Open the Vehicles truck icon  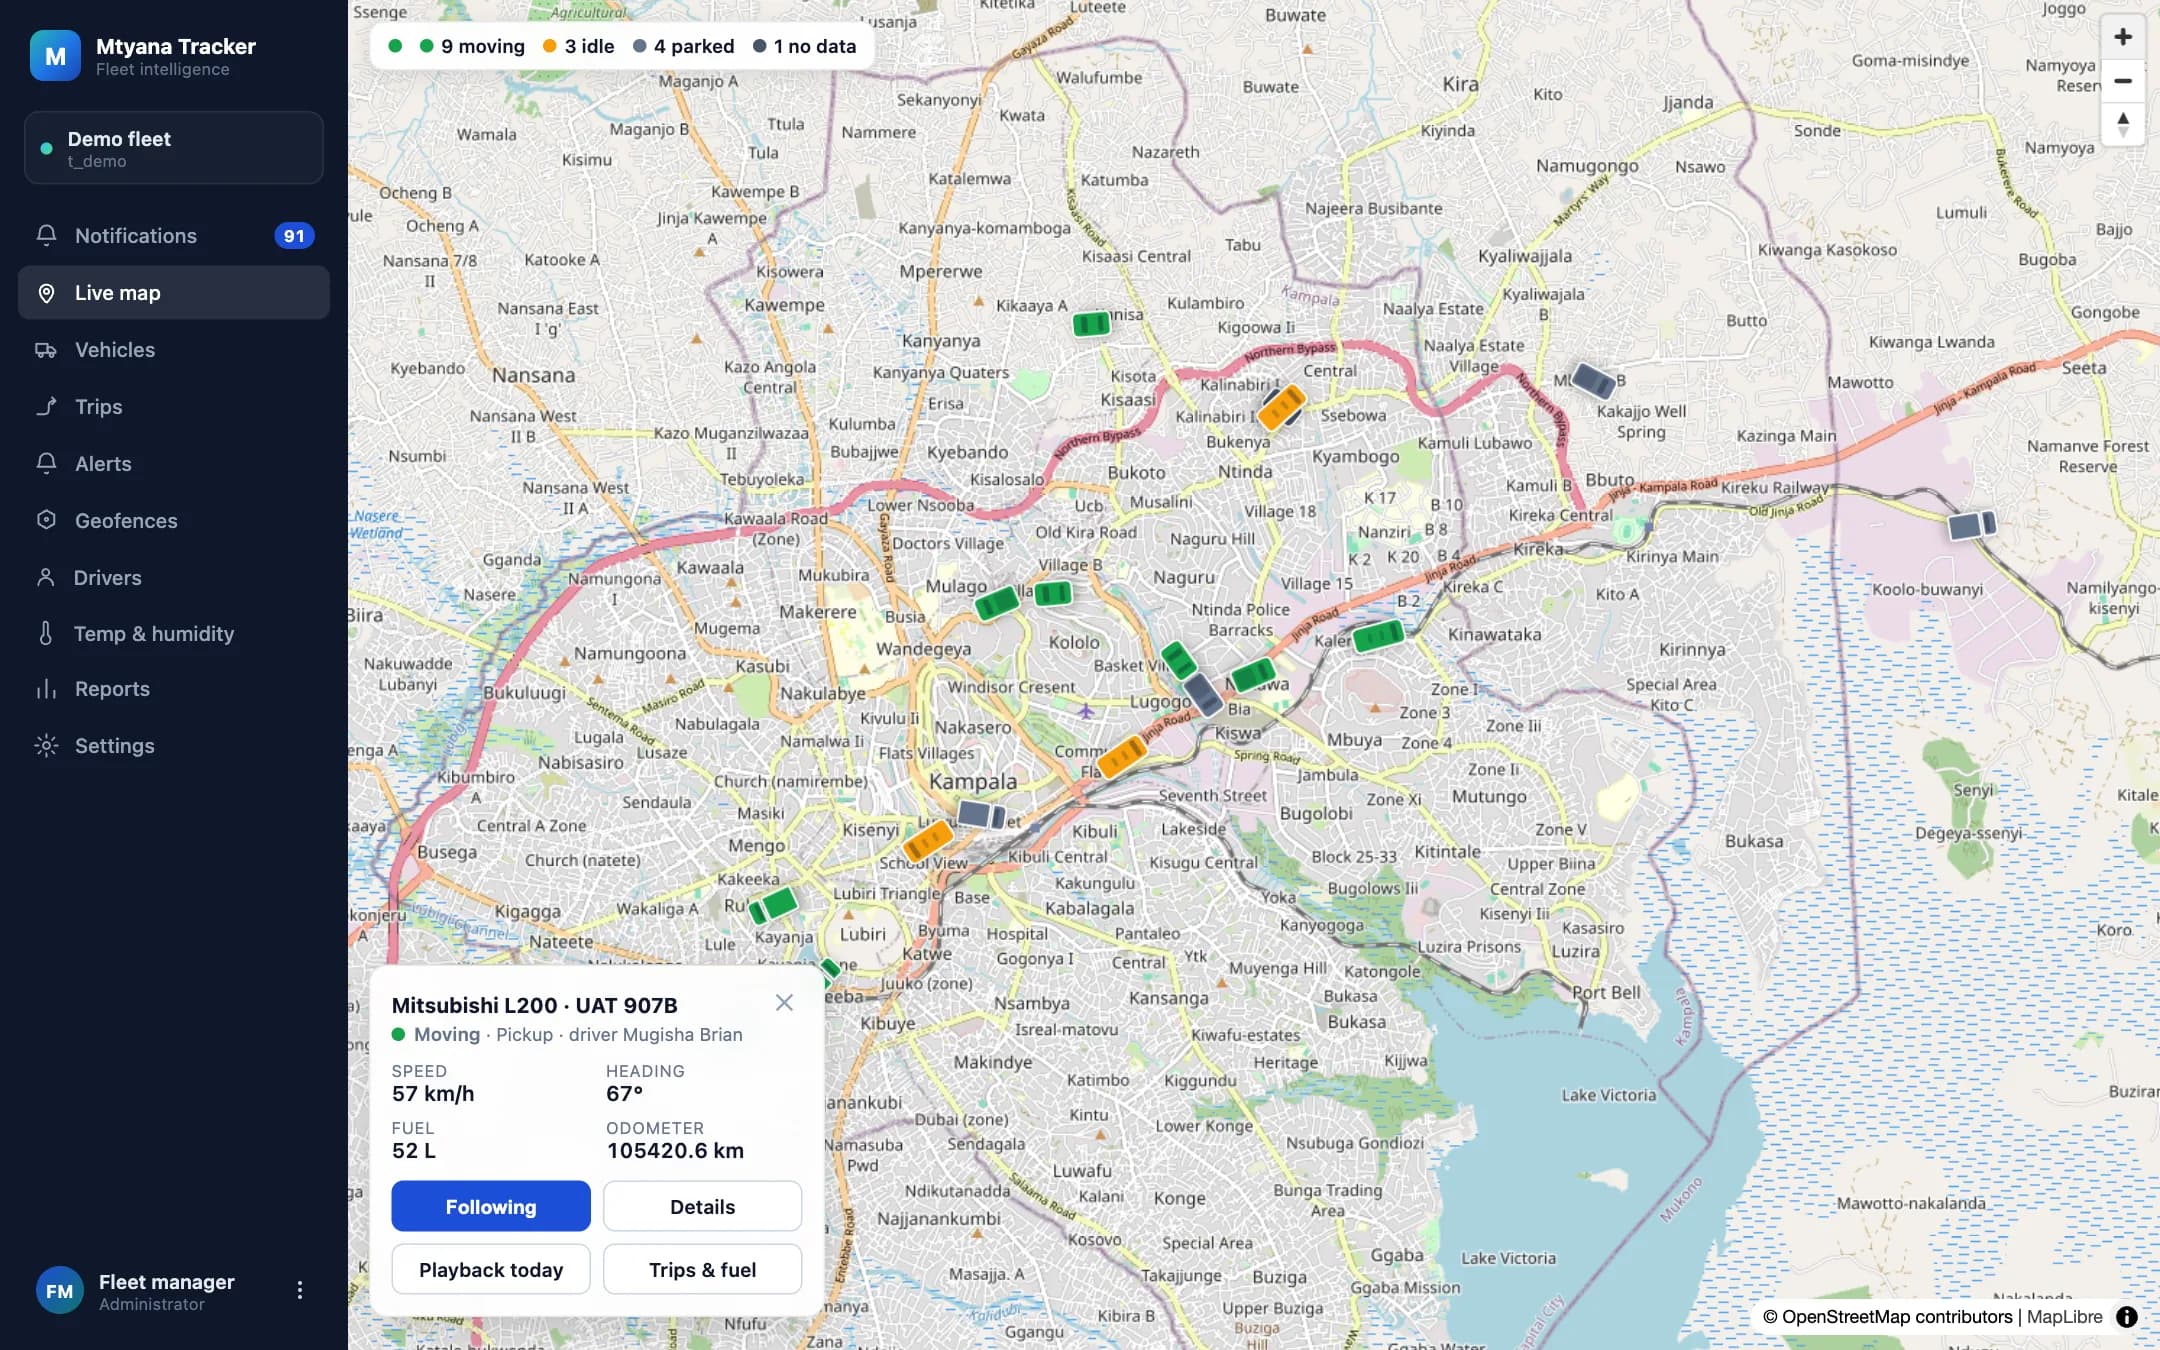tap(46, 350)
